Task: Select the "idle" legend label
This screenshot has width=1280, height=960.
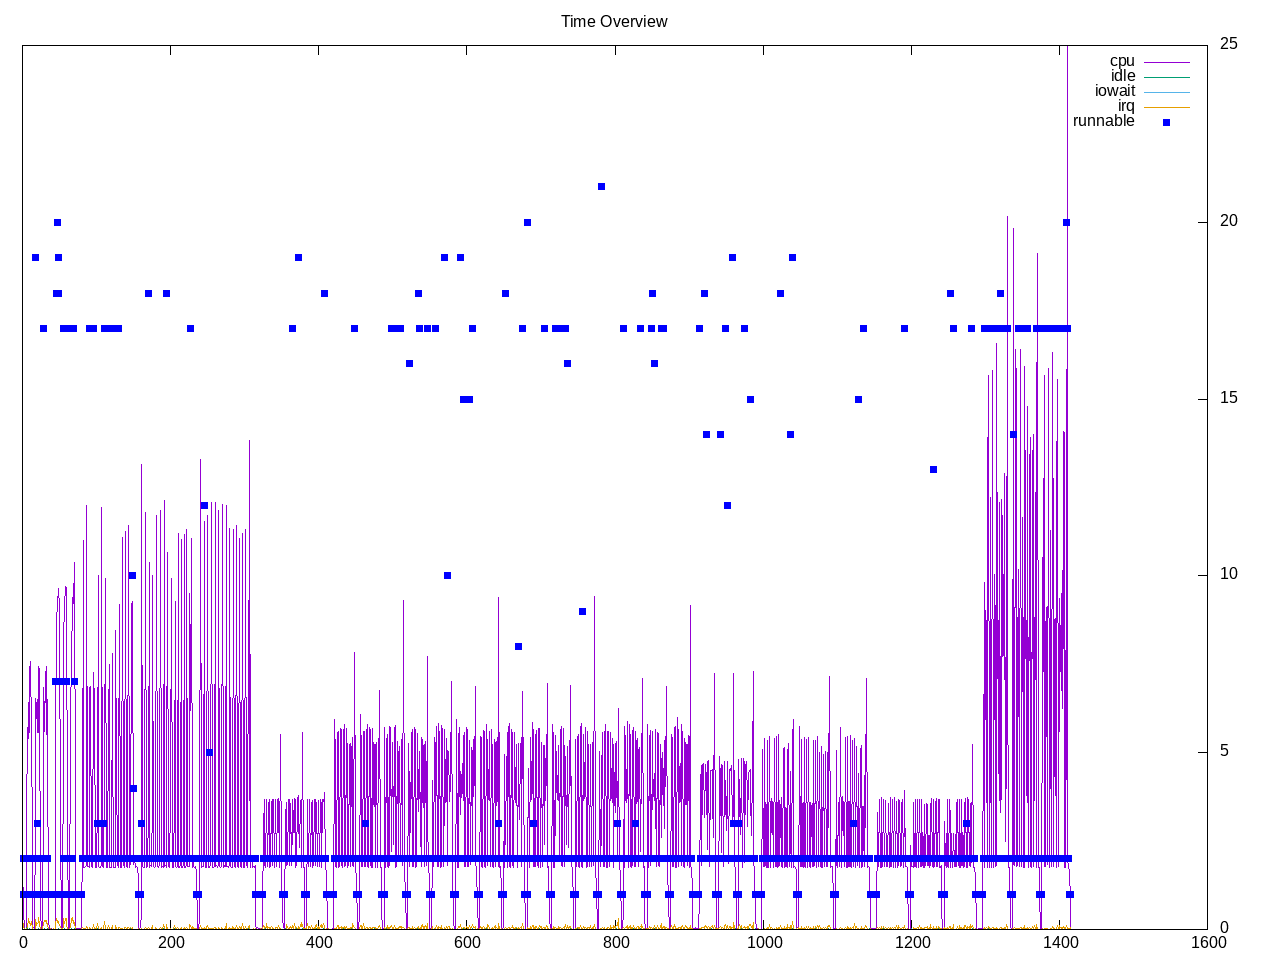Action: 1122,76
